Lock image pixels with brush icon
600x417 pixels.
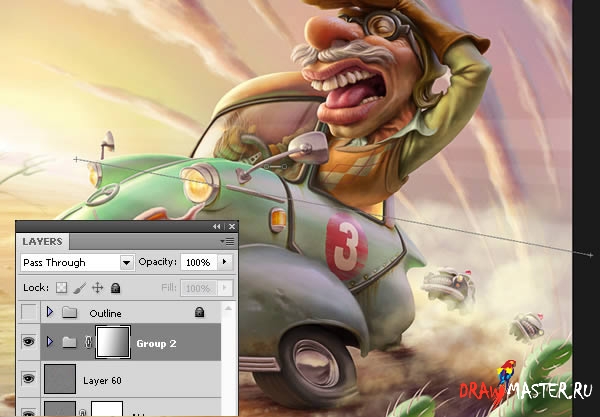tap(79, 288)
